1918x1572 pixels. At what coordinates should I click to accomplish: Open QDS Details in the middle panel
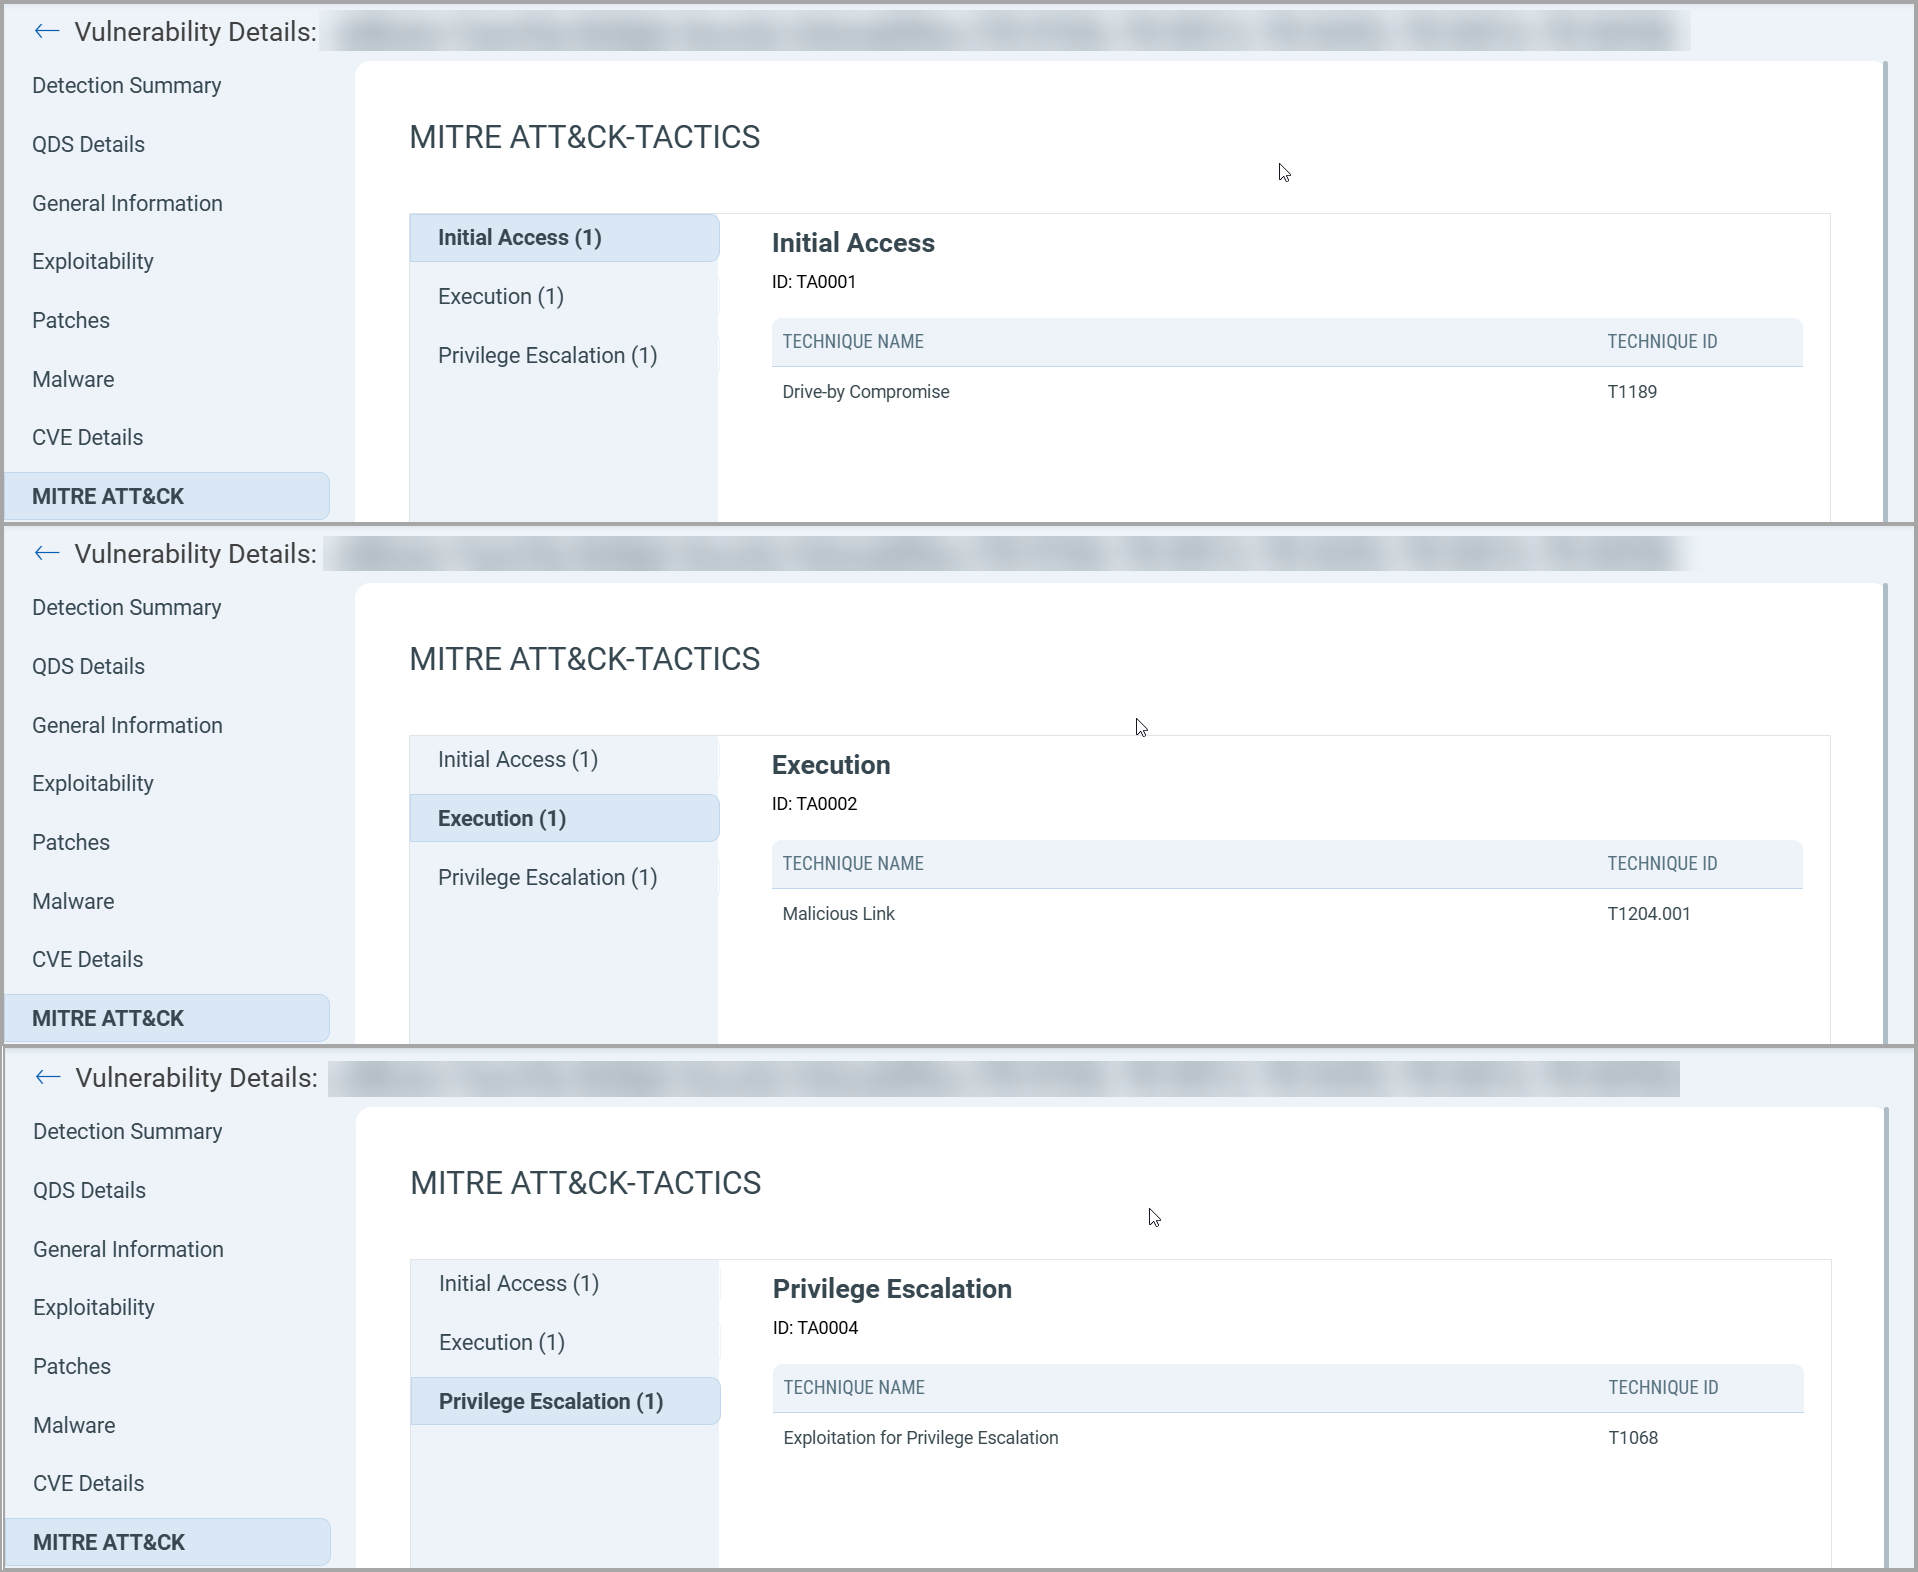click(x=88, y=666)
